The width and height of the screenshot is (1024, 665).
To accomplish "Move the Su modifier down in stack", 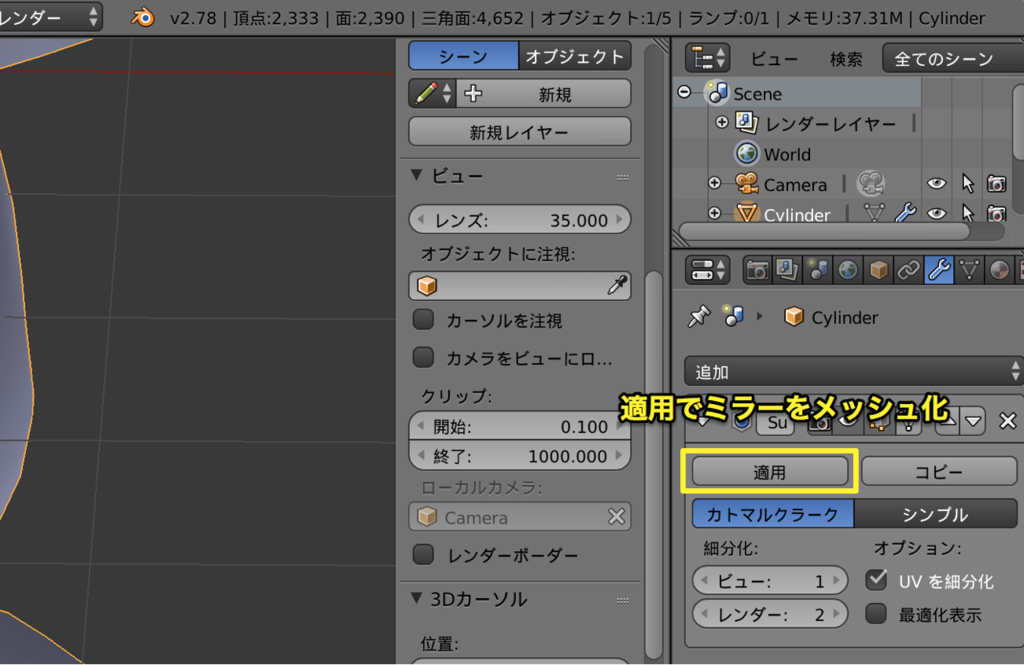I will [x=973, y=421].
